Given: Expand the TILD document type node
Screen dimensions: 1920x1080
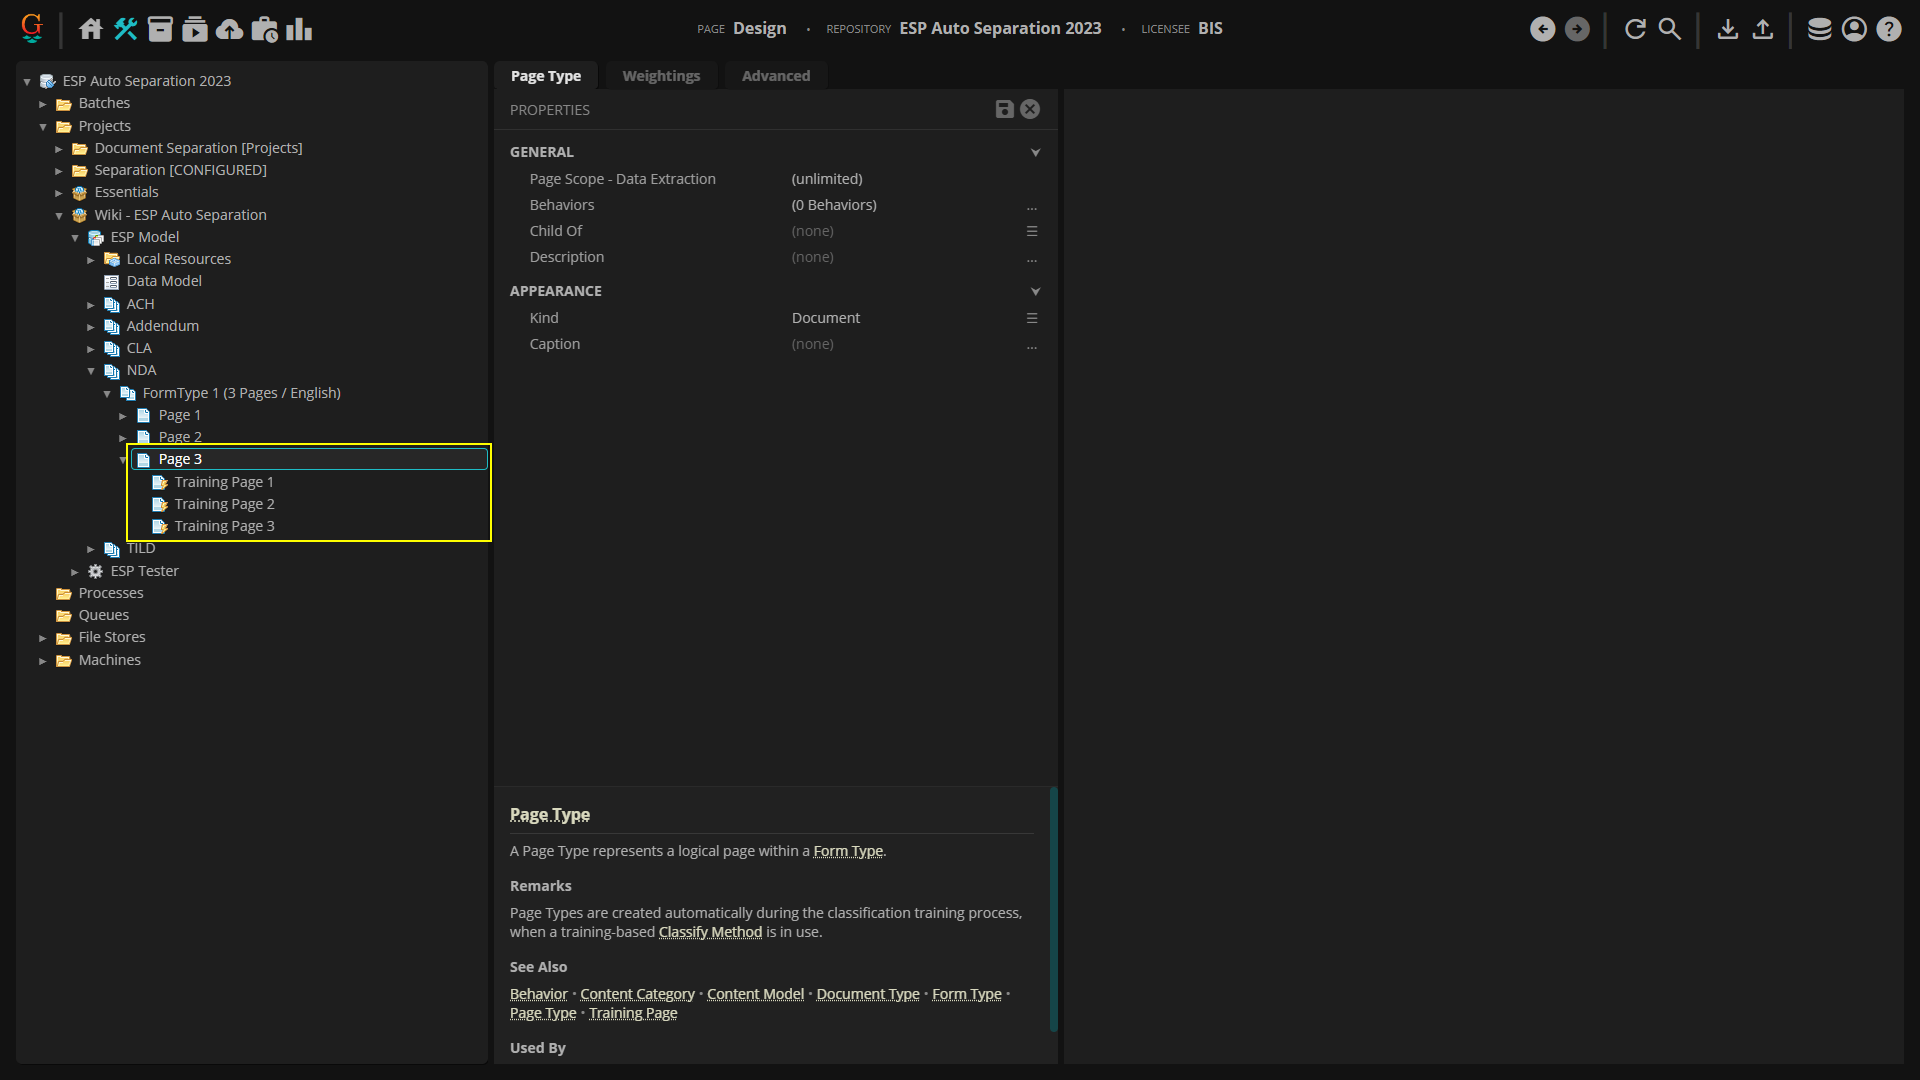Looking at the screenshot, I should 91,549.
